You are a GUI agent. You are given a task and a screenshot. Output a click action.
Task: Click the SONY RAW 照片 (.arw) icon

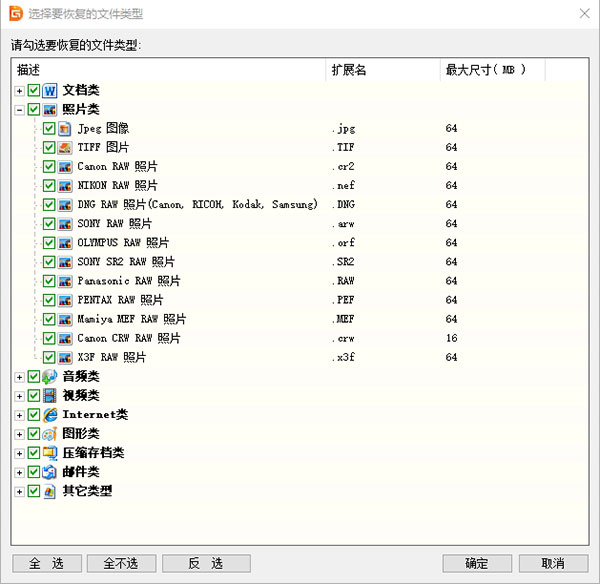click(65, 224)
